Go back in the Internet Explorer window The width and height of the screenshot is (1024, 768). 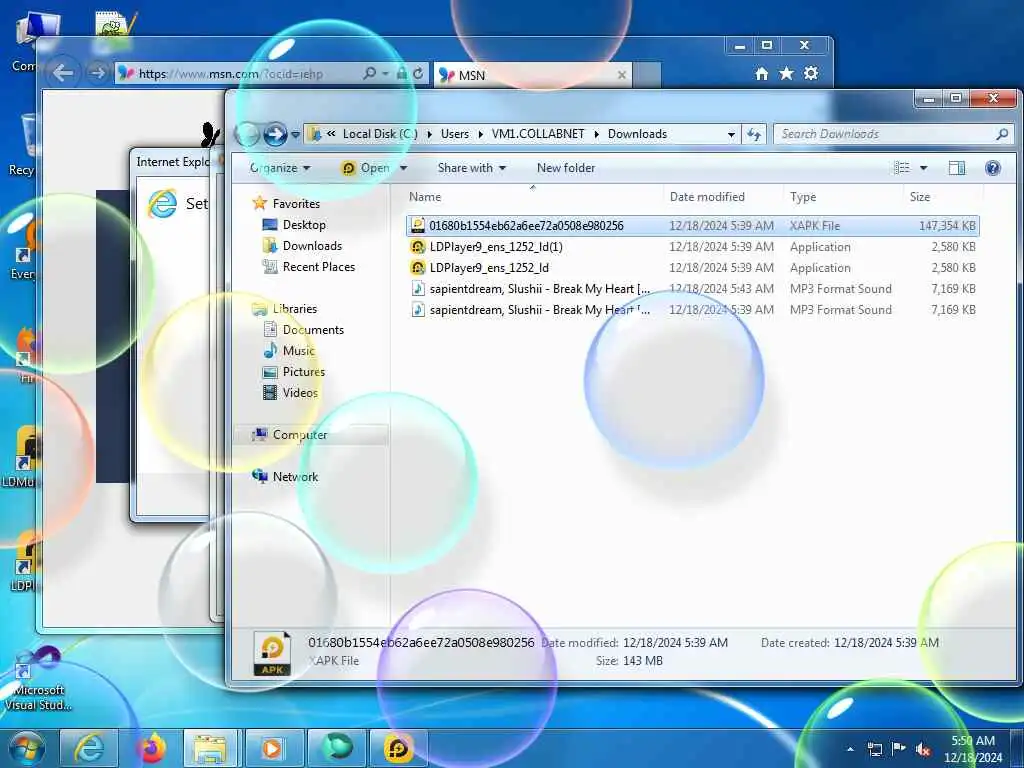click(63, 73)
